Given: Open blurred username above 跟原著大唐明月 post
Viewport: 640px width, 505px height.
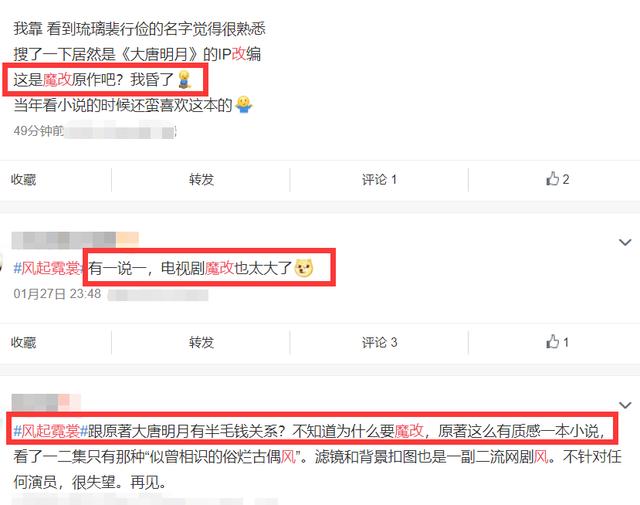Looking at the screenshot, I should pos(46,402).
